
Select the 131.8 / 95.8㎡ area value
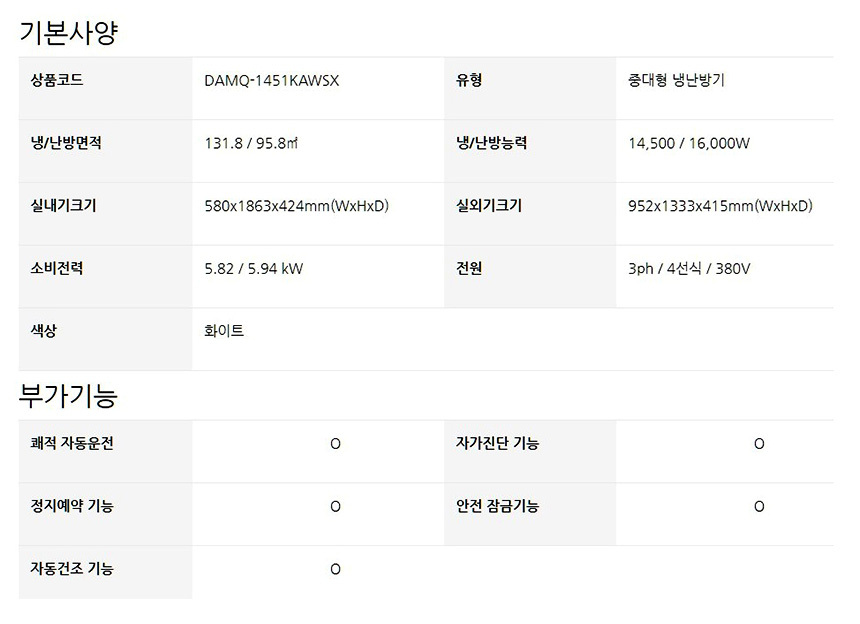pos(251,144)
